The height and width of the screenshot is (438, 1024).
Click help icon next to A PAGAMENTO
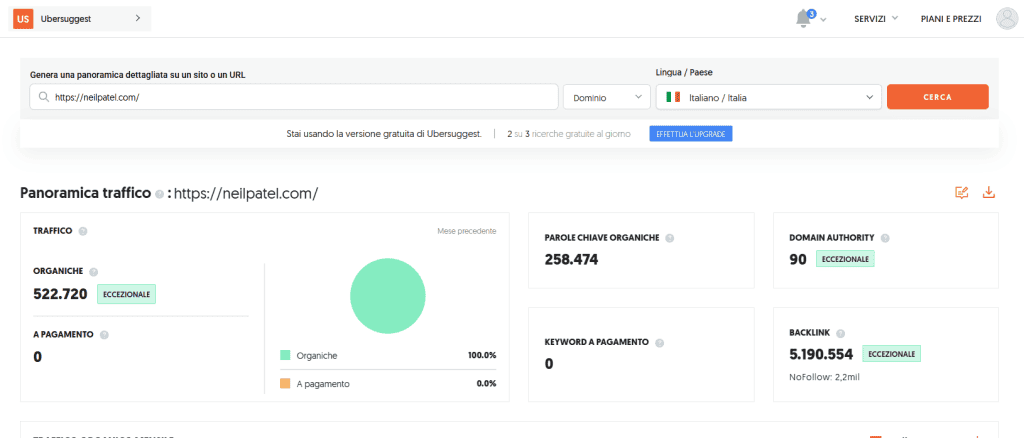click(104, 335)
